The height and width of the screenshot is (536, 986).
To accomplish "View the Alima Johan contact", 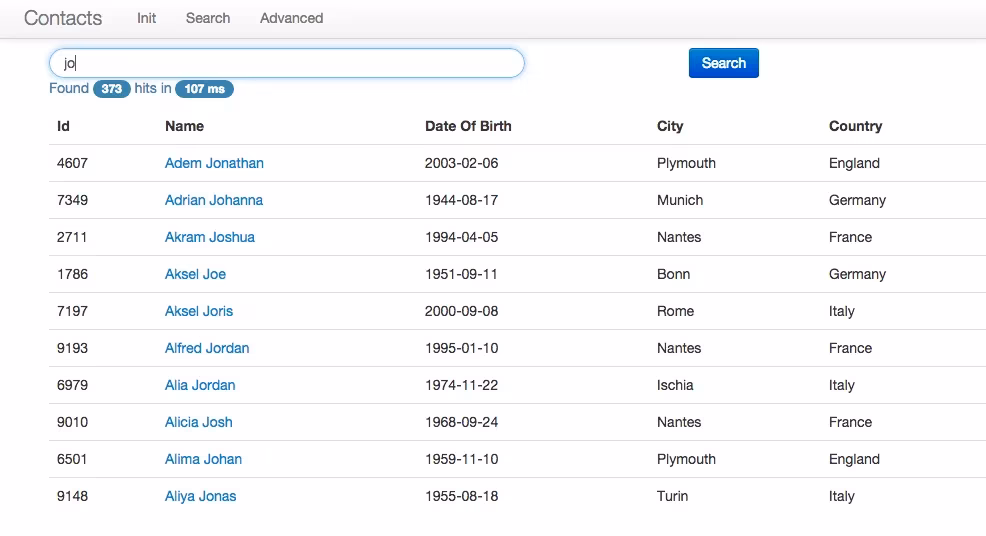I will 203,459.
